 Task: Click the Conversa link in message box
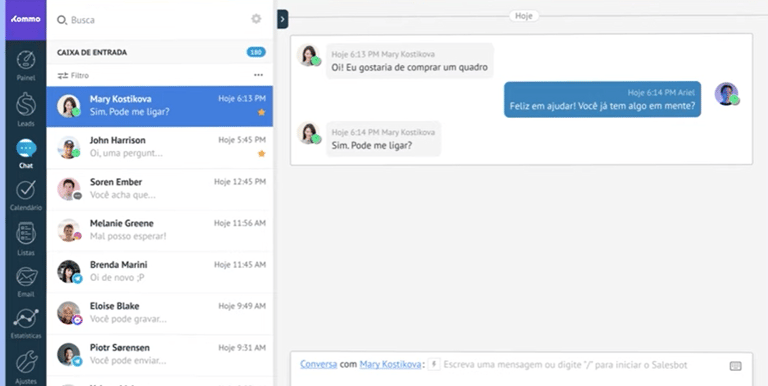point(318,364)
